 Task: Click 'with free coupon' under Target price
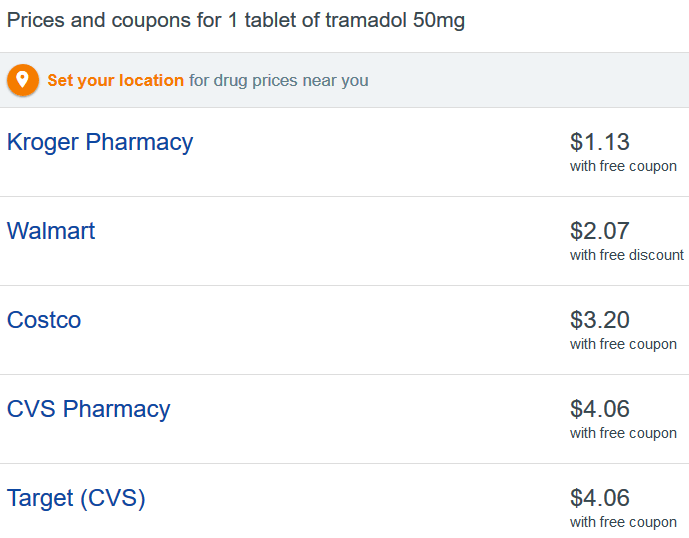click(623, 522)
